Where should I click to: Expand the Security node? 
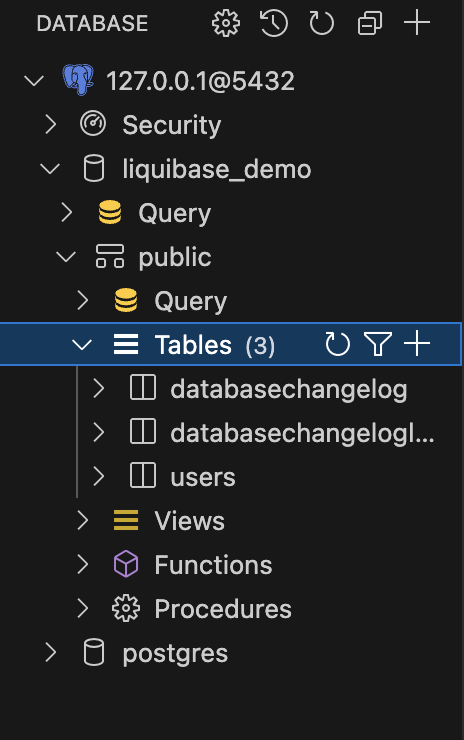51,125
